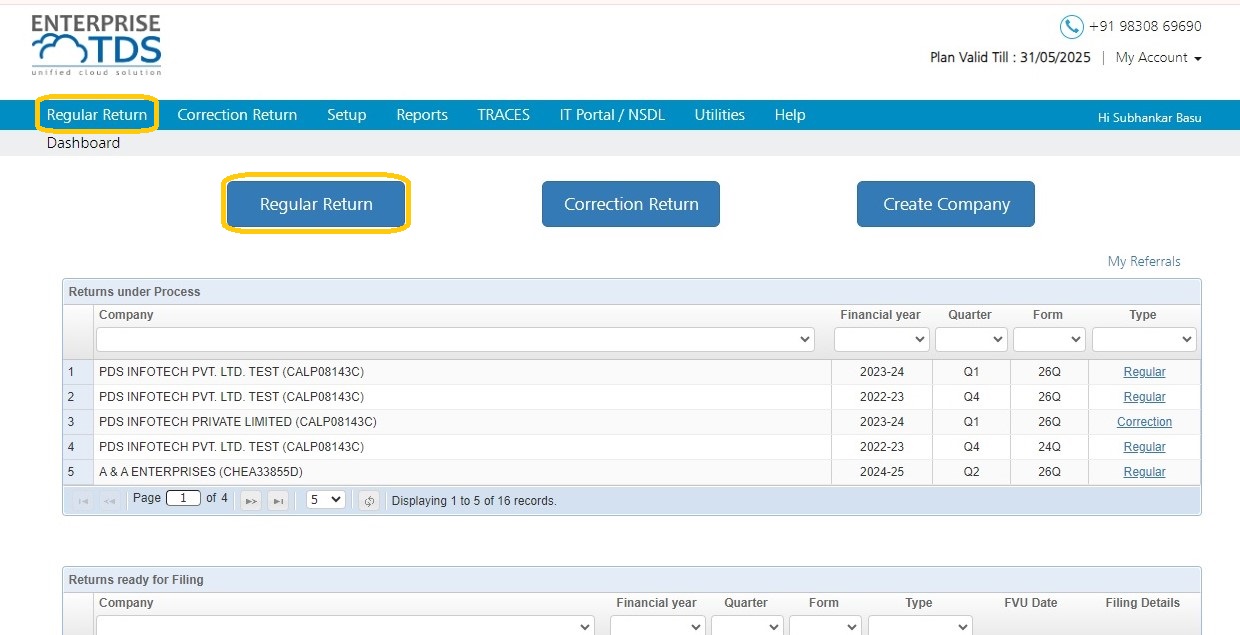Click the phone icon beside the number
The height and width of the screenshot is (635, 1240).
pos(1071,27)
